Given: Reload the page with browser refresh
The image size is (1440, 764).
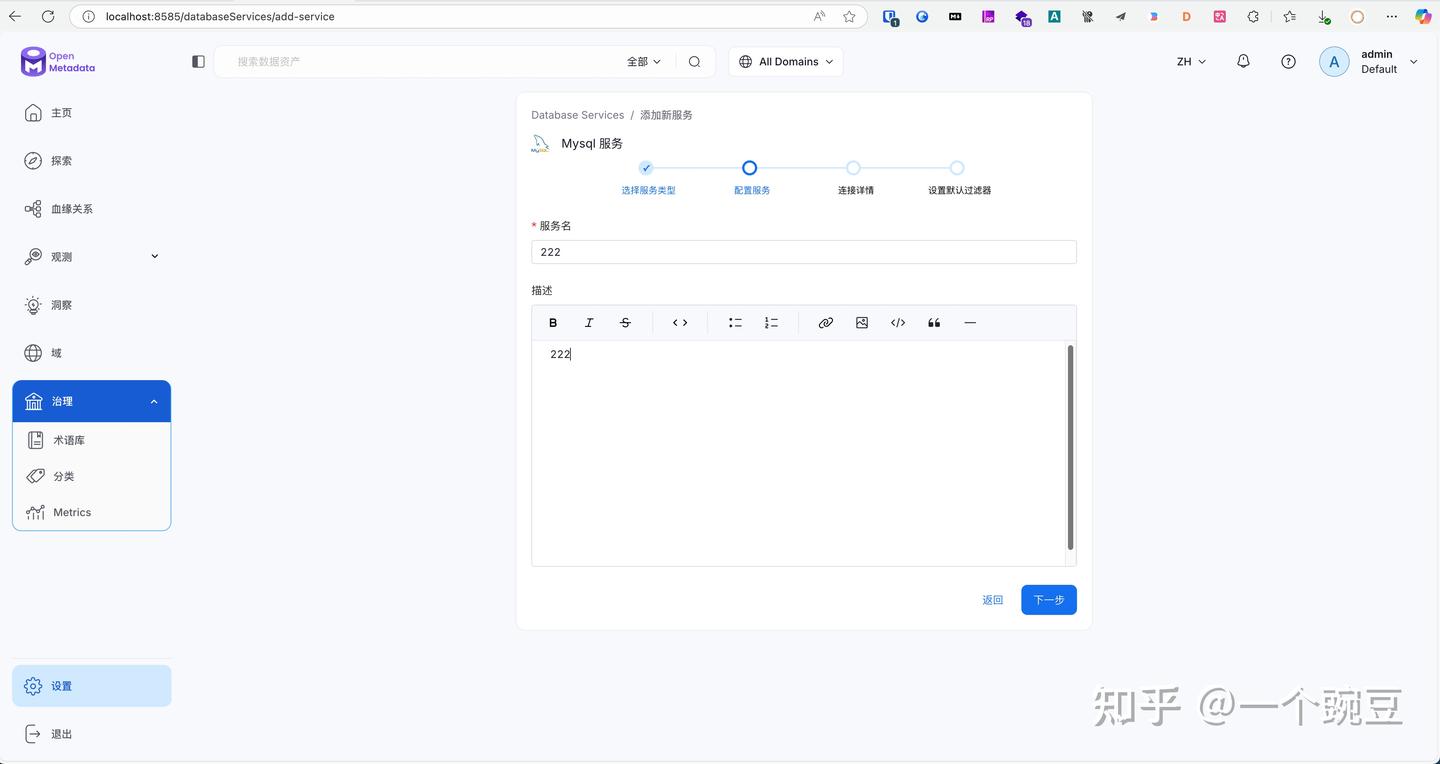Looking at the screenshot, I should point(48,17).
